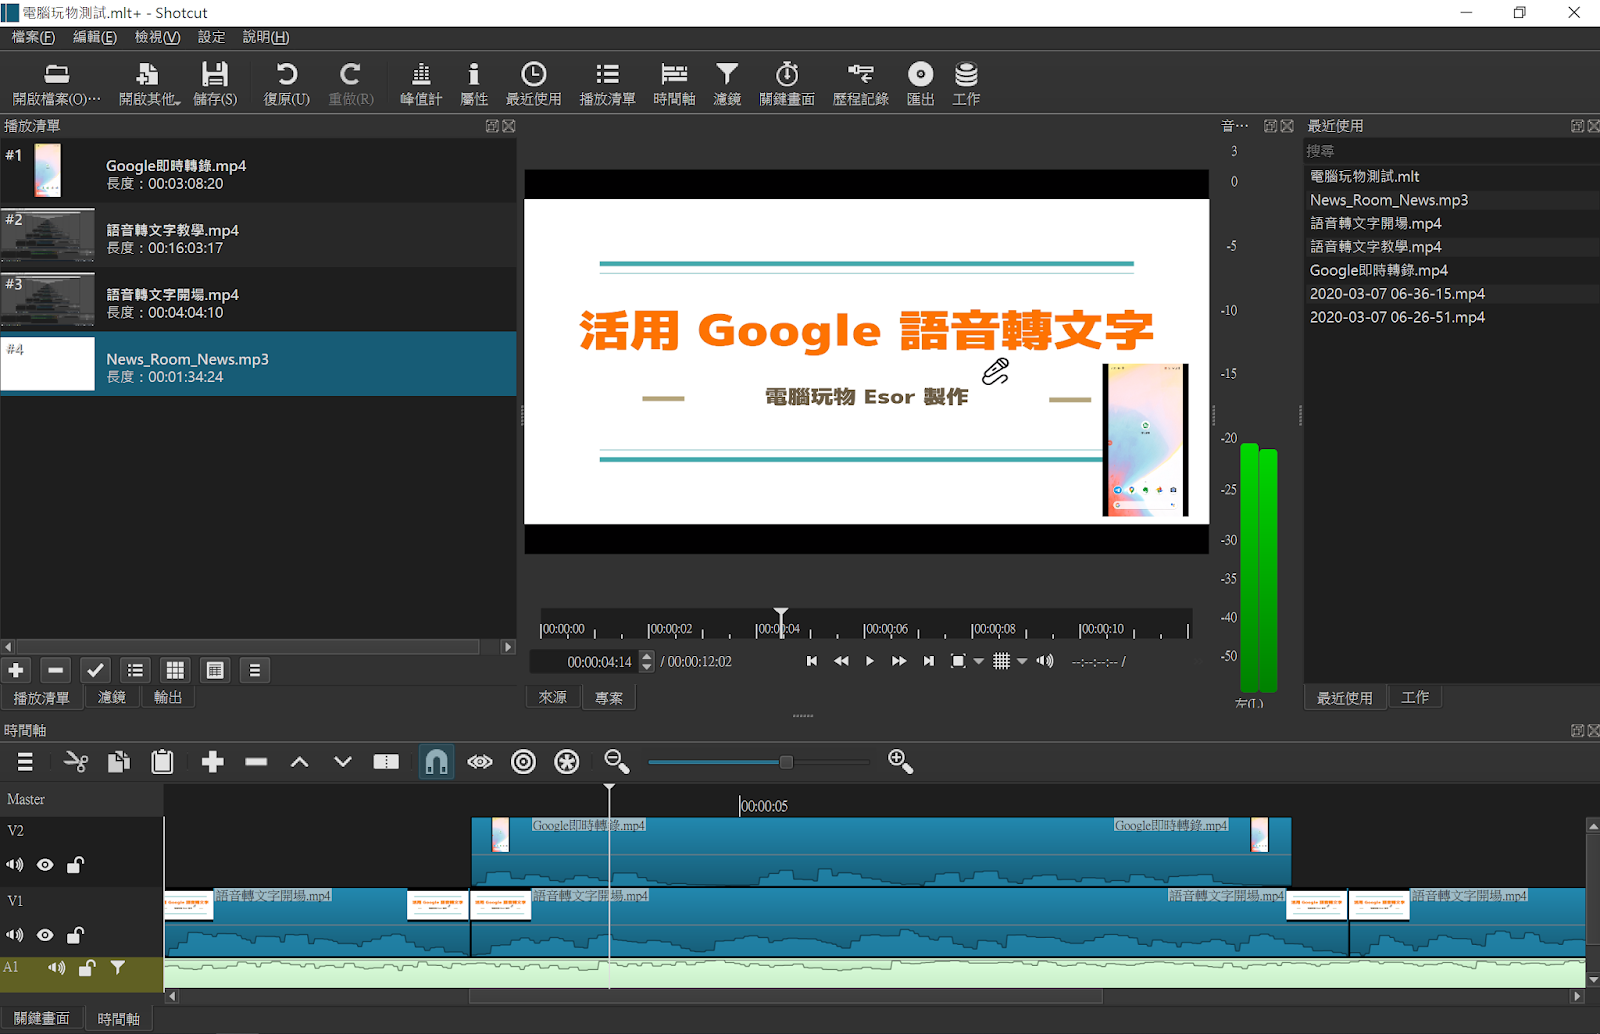This screenshot has width=1600, height=1034.
Task: Zoom in the timeline
Action: [x=900, y=762]
